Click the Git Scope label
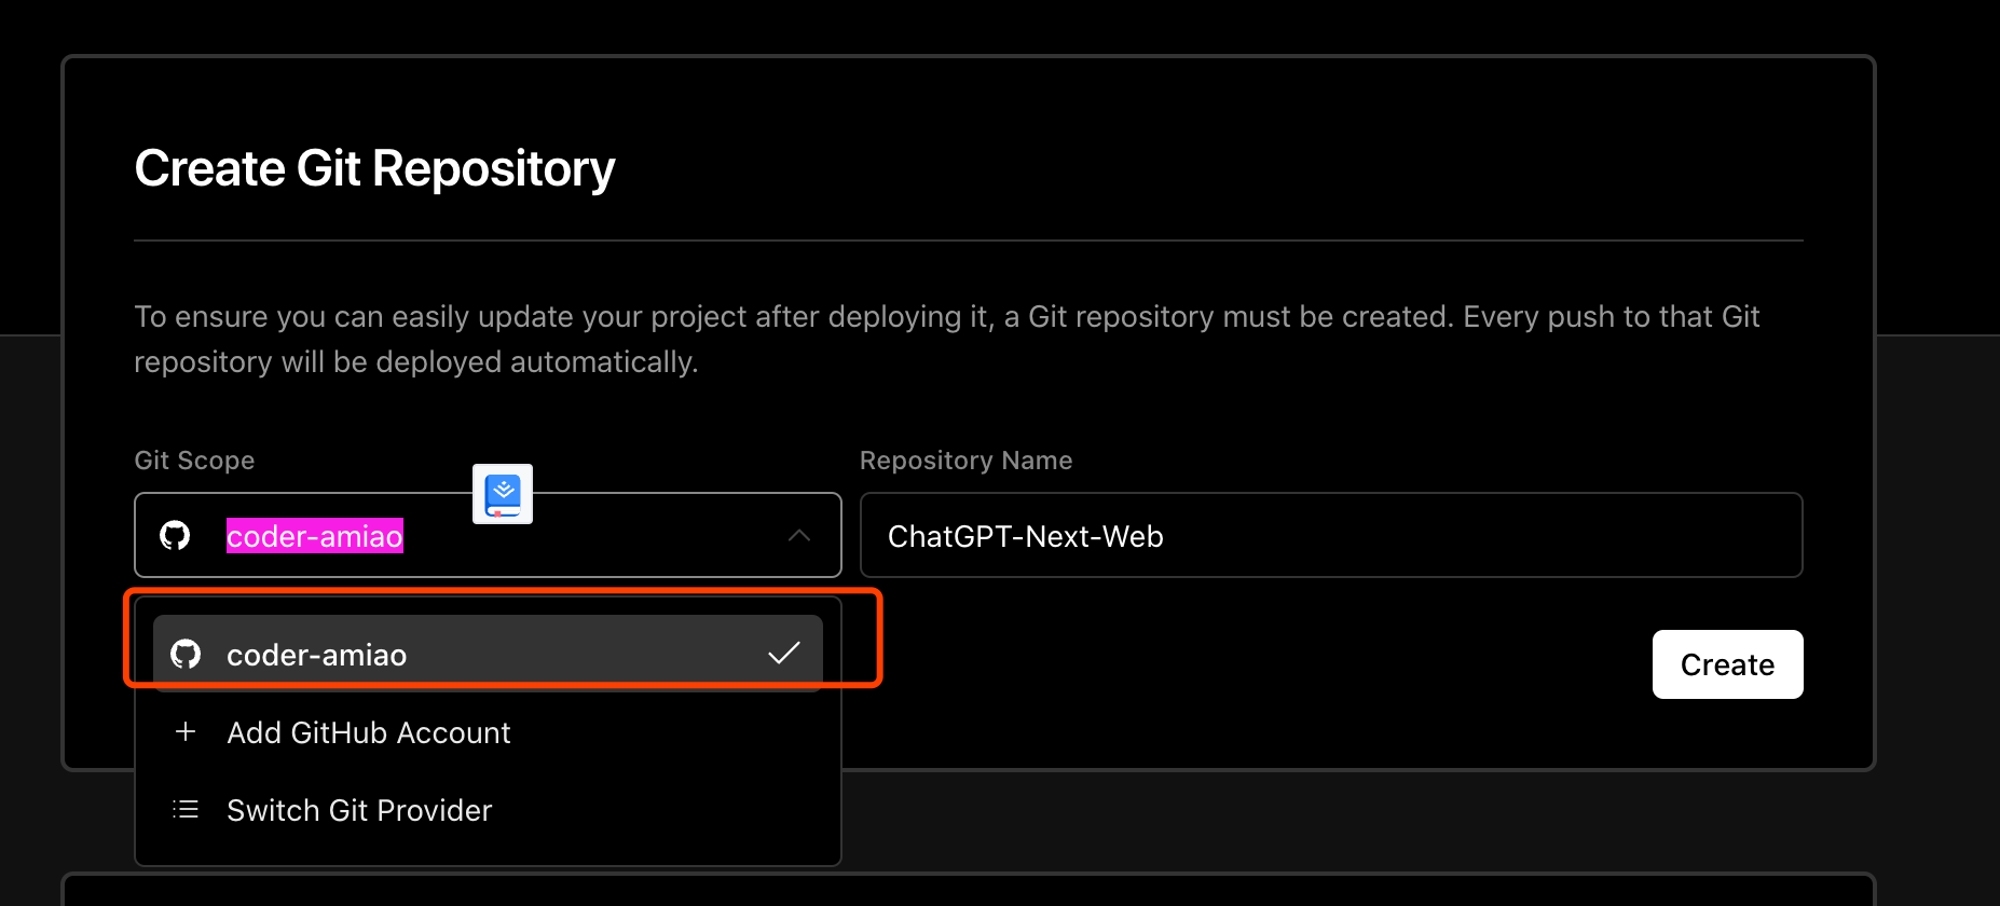Screen dimensions: 2000x906 (x=195, y=460)
